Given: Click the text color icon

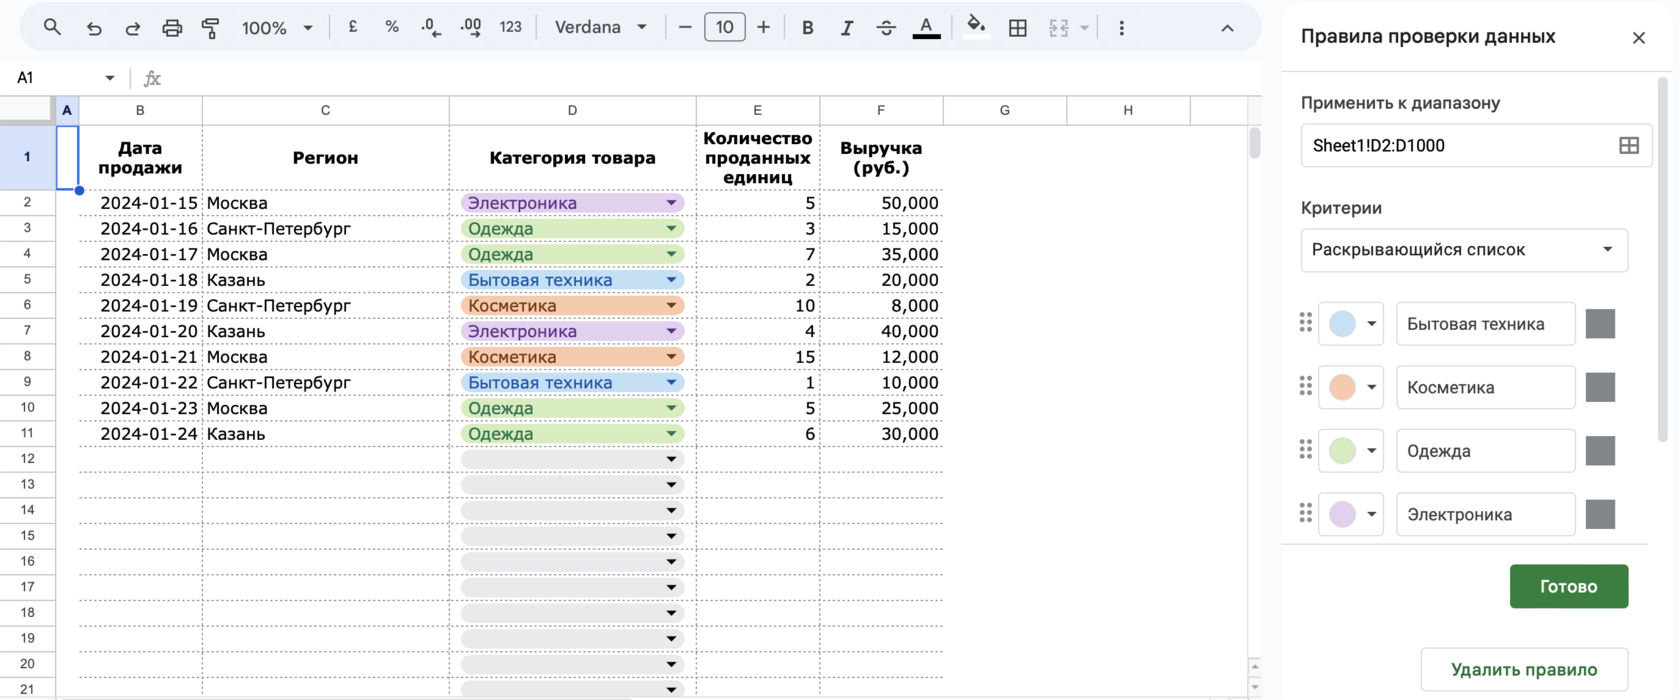Looking at the screenshot, I should [926, 27].
